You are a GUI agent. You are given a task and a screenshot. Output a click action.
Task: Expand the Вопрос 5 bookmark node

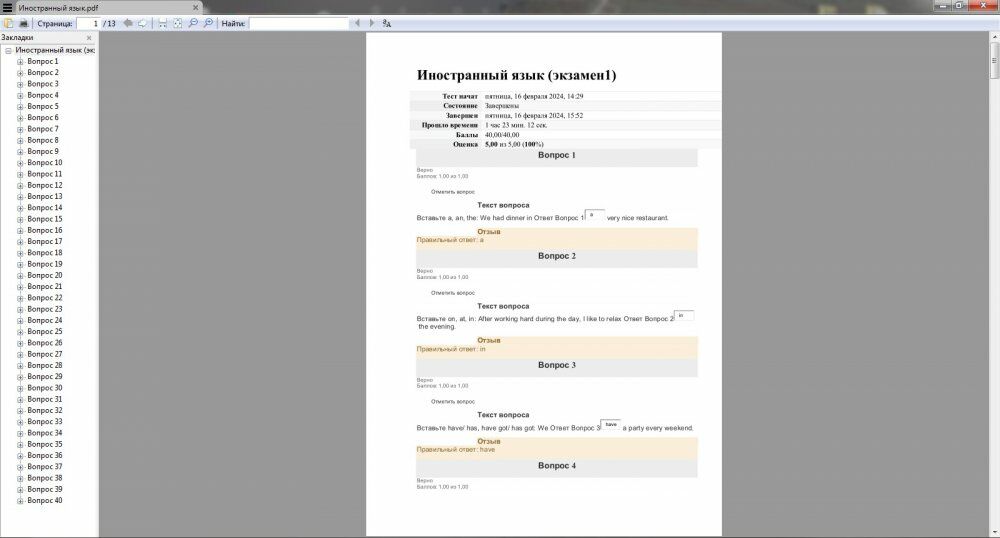[x=20, y=106]
